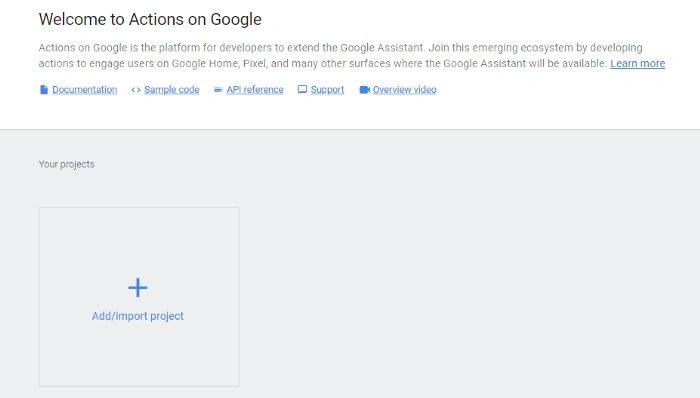Click the Documentation page icon
The width and height of the screenshot is (700, 398).
point(44,90)
